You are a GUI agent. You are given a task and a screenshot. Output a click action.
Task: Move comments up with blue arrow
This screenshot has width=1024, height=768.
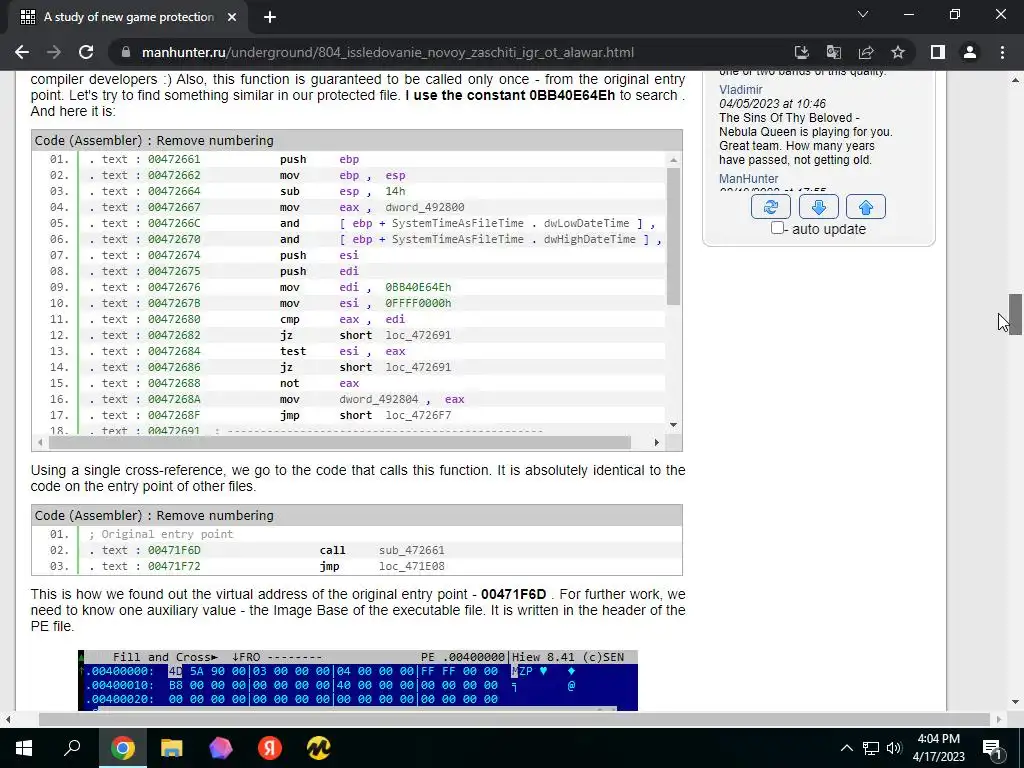[865, 207]
